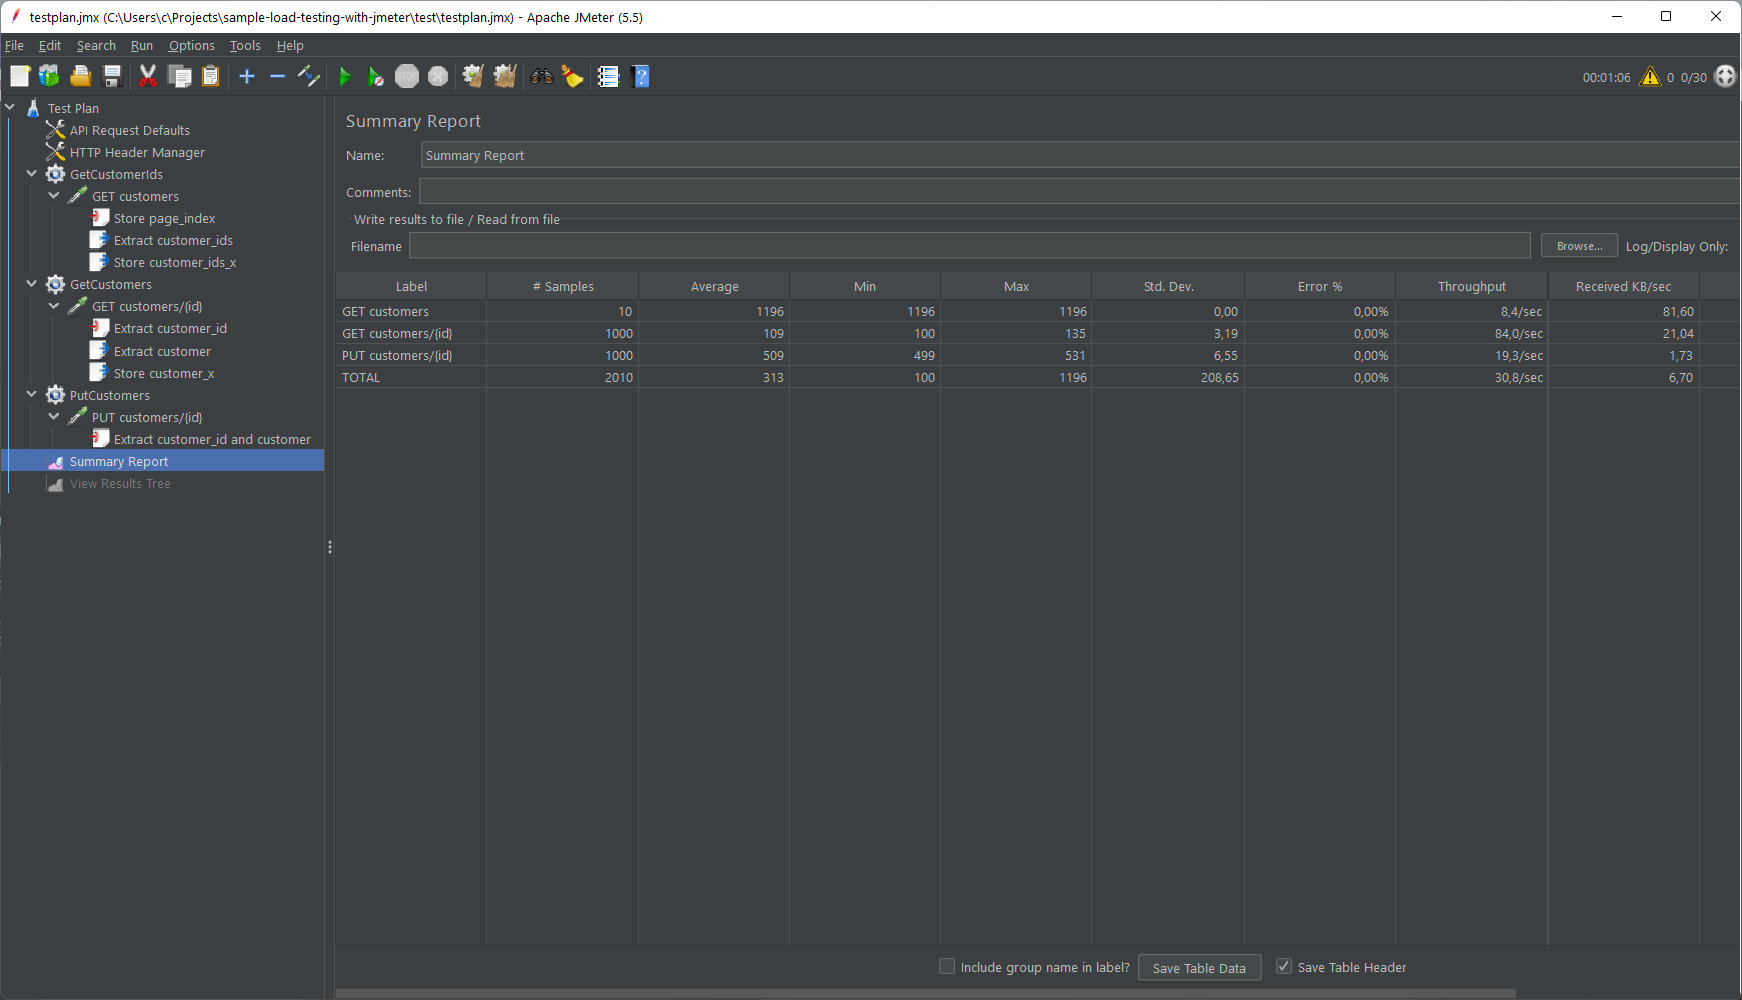Click the Paste clipboard icon
This screenshot has height=1000, width=1742.
211,76
